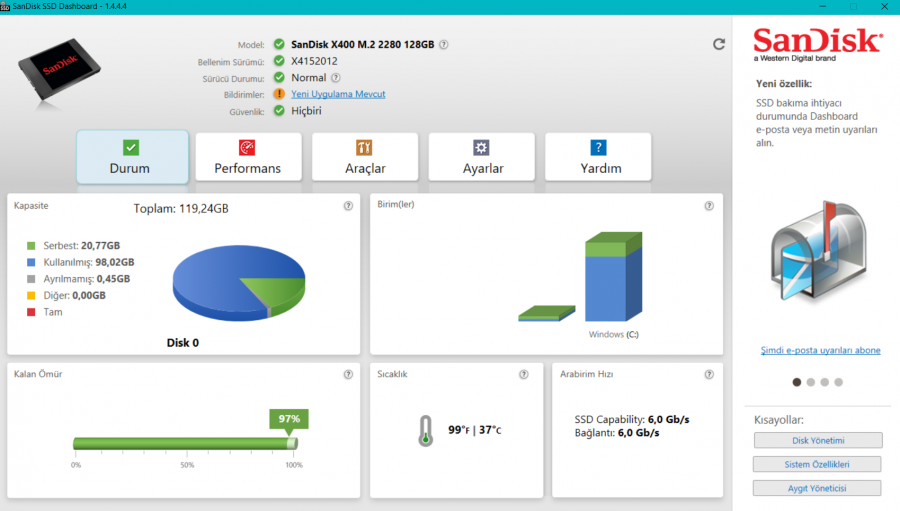
Task: Click green check icon next to Model
Action: [279, 44]
